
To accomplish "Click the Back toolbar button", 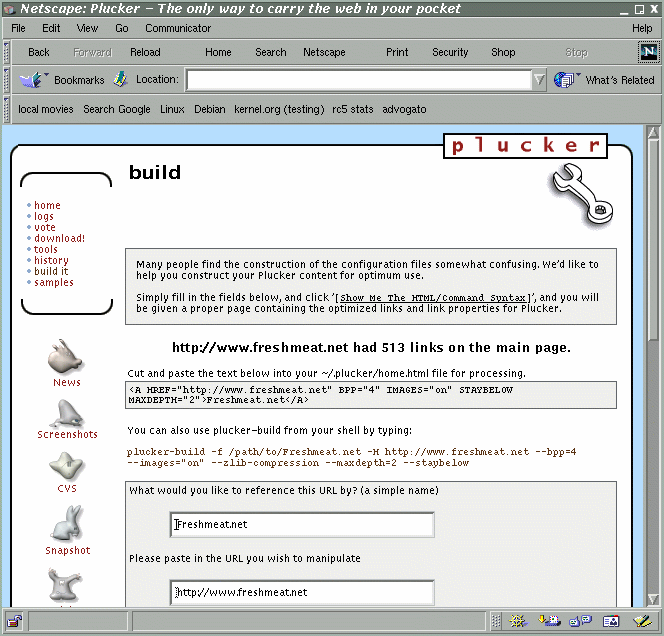I will pos(39,52).
